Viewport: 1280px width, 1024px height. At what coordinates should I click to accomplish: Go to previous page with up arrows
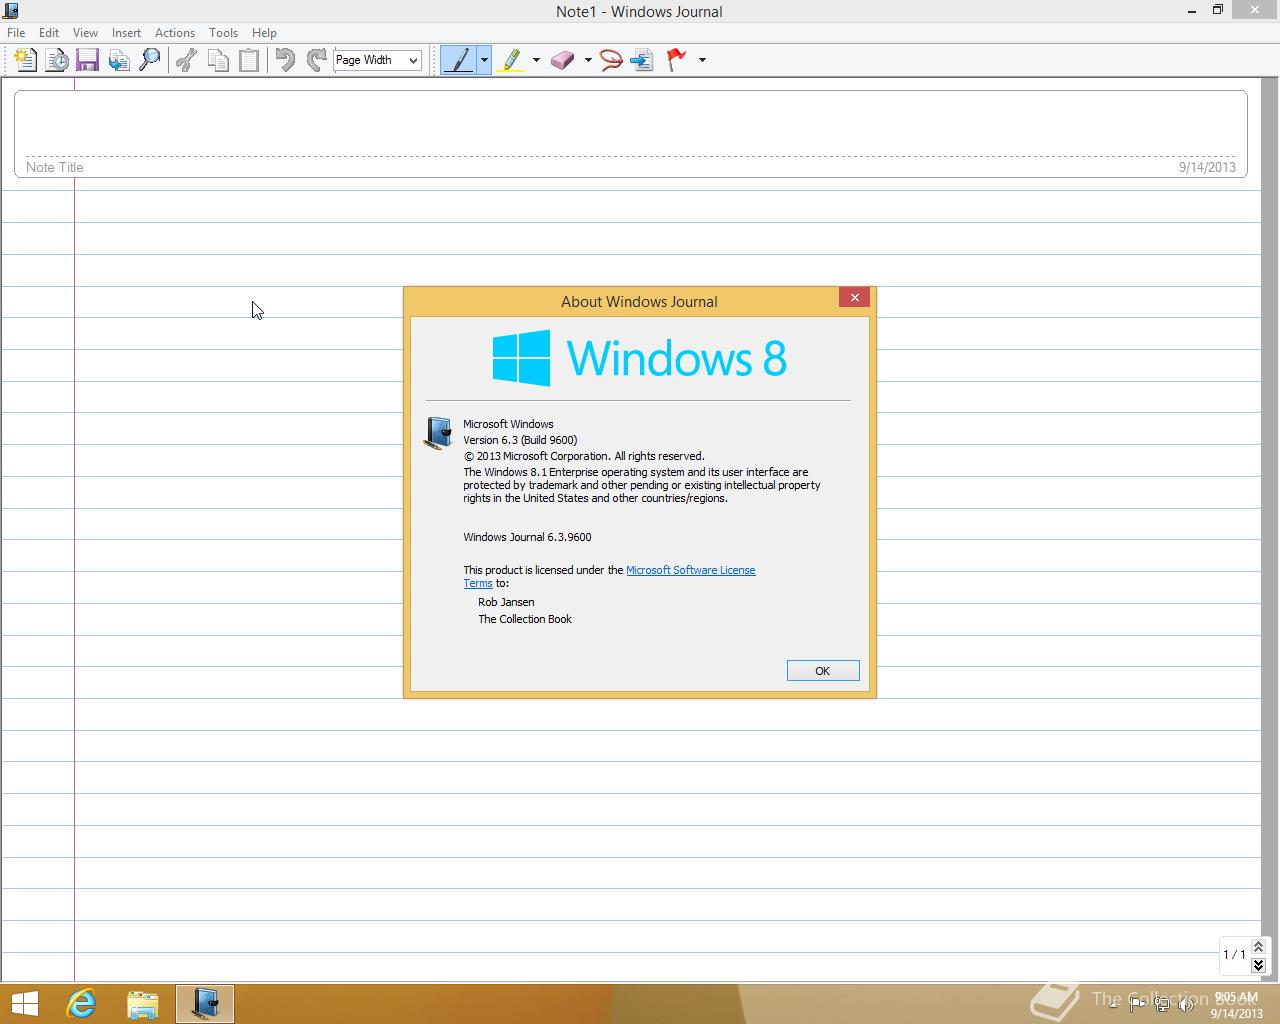pyautogui.click(x=1258, y=946)
